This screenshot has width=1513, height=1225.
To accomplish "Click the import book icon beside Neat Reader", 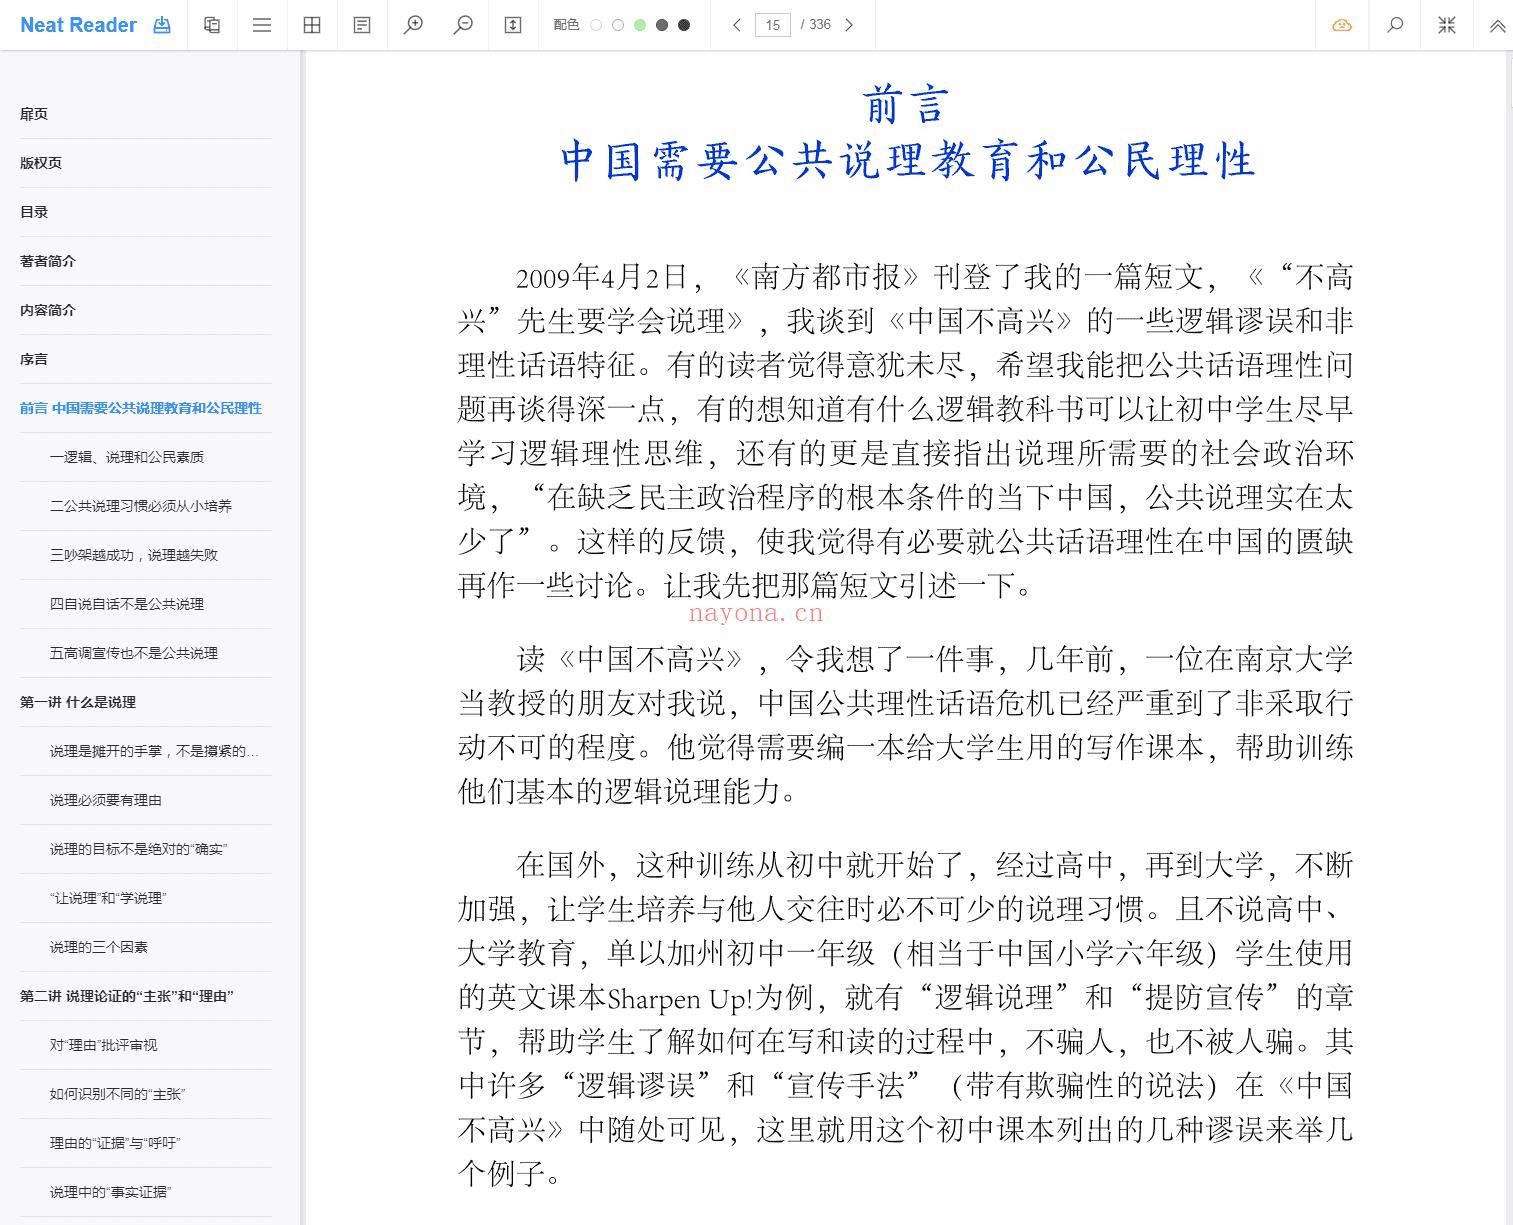I will [162, 25].
